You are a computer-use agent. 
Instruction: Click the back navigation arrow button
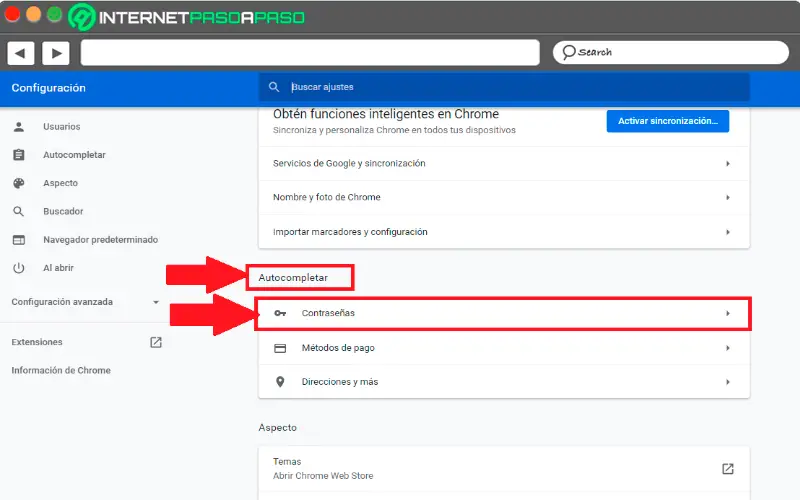coord(20,53)
